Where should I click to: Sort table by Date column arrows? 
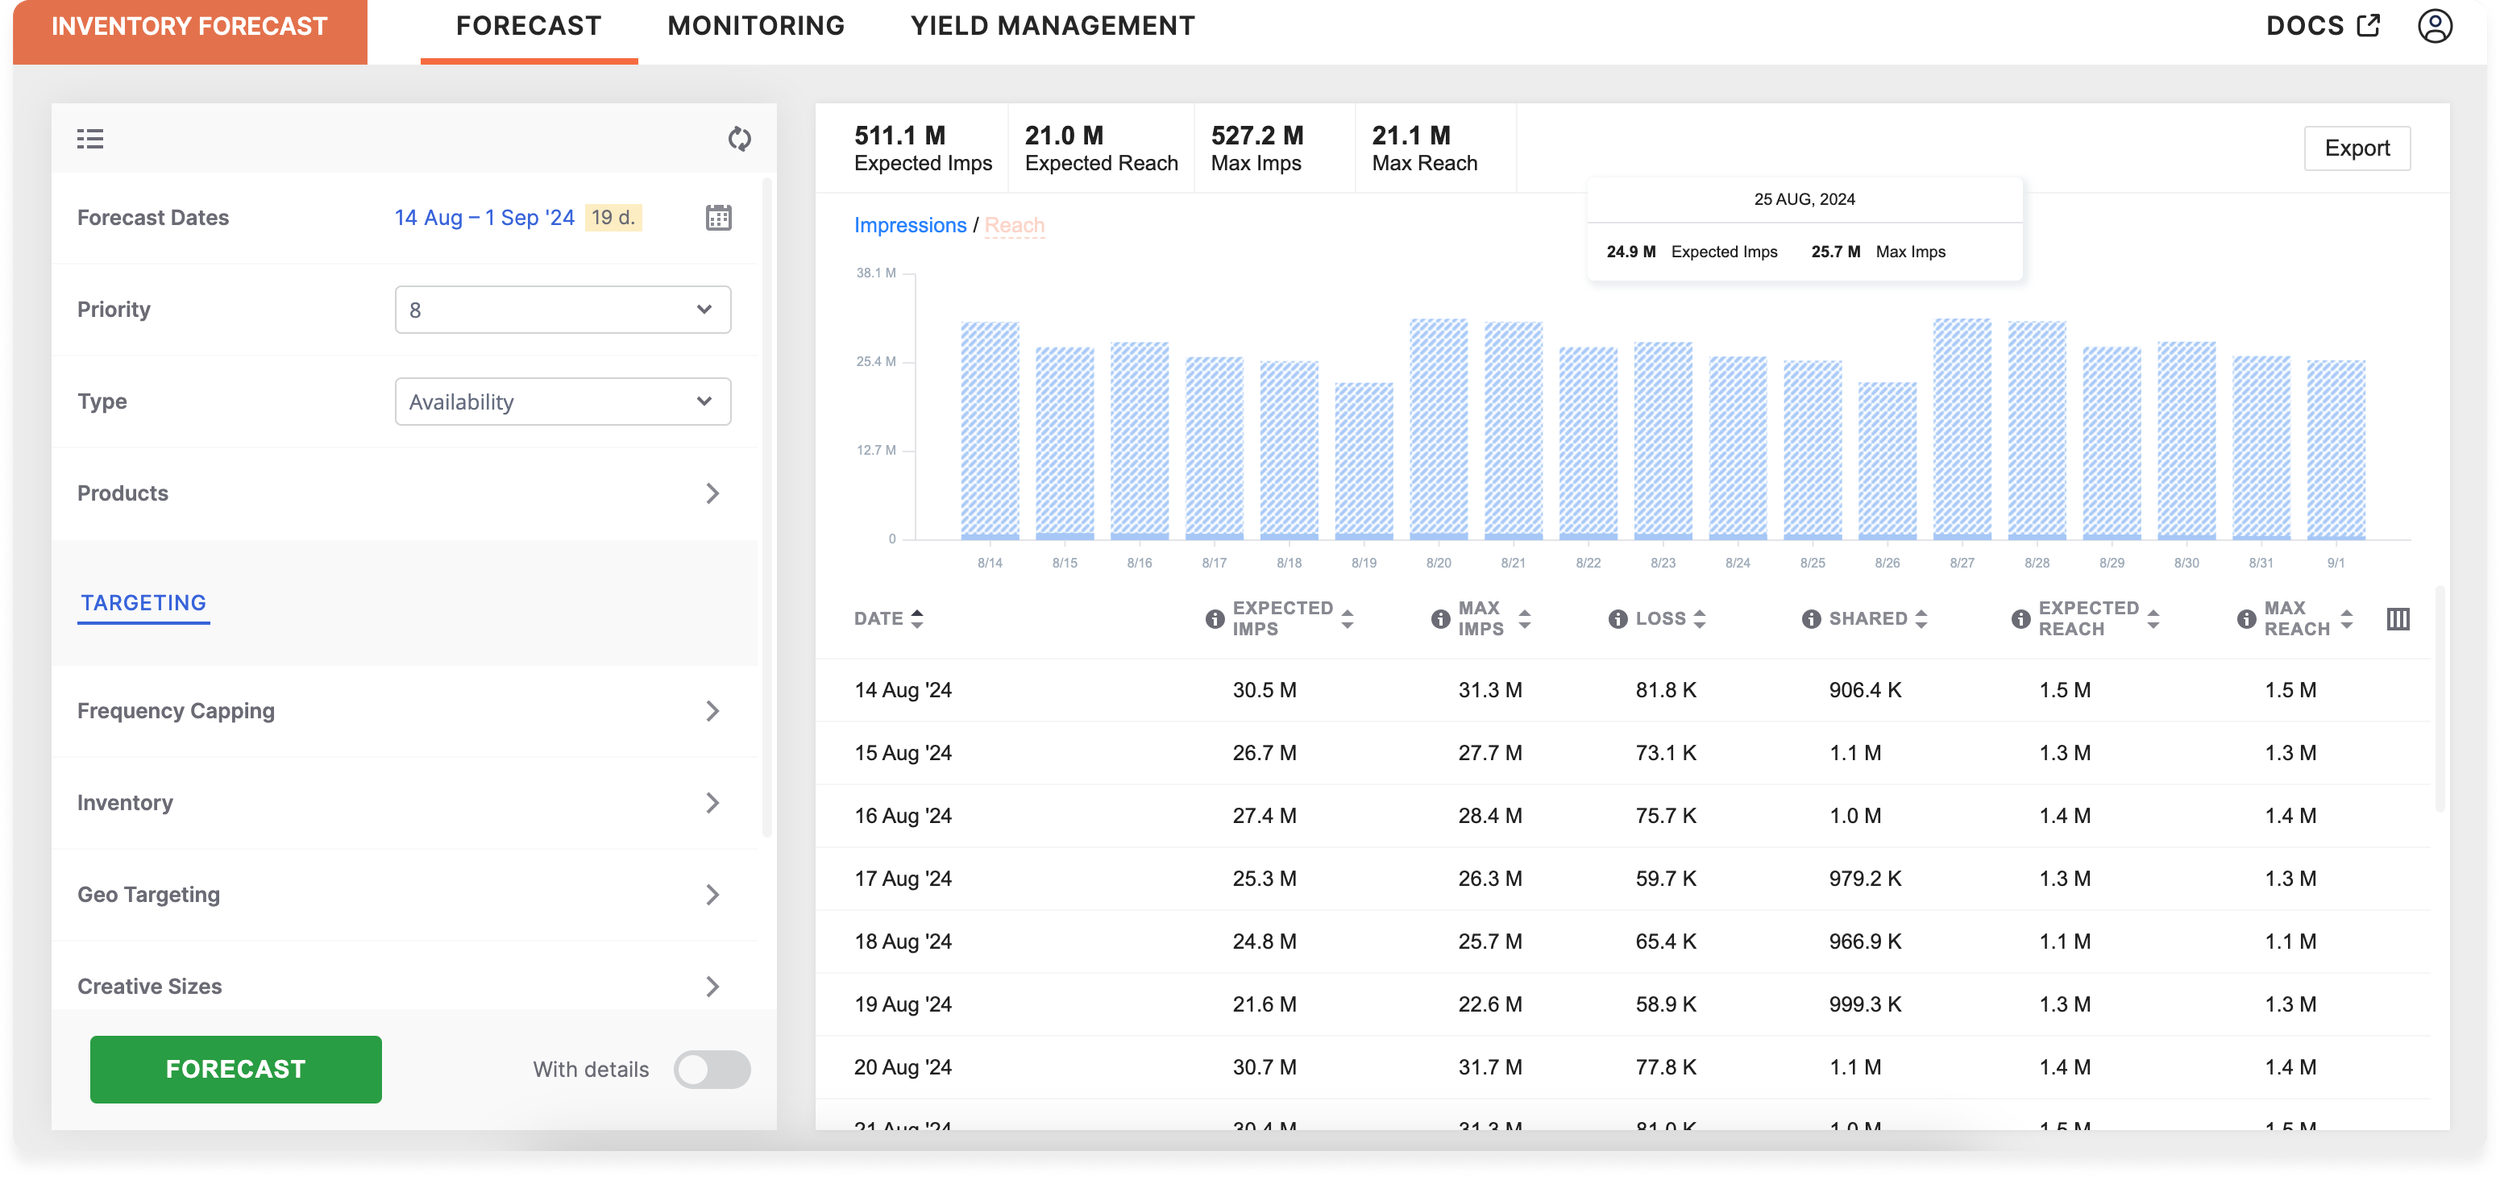point(917,619)
